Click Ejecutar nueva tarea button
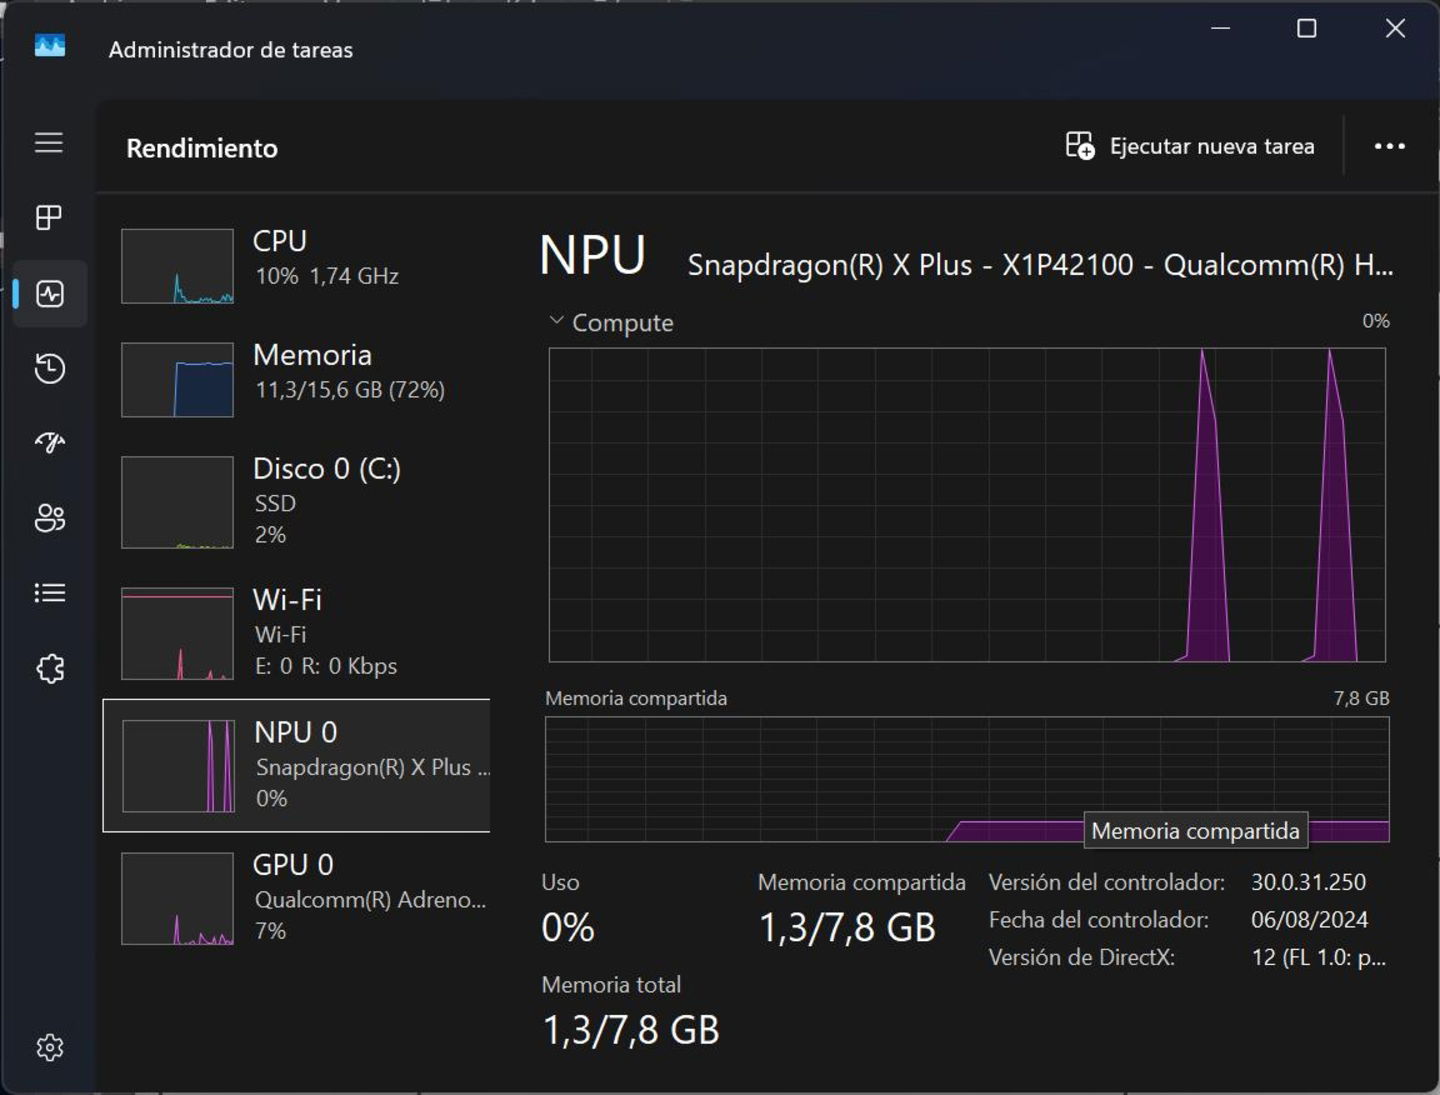The image size is (1440, 1095). pos(1190,146)
